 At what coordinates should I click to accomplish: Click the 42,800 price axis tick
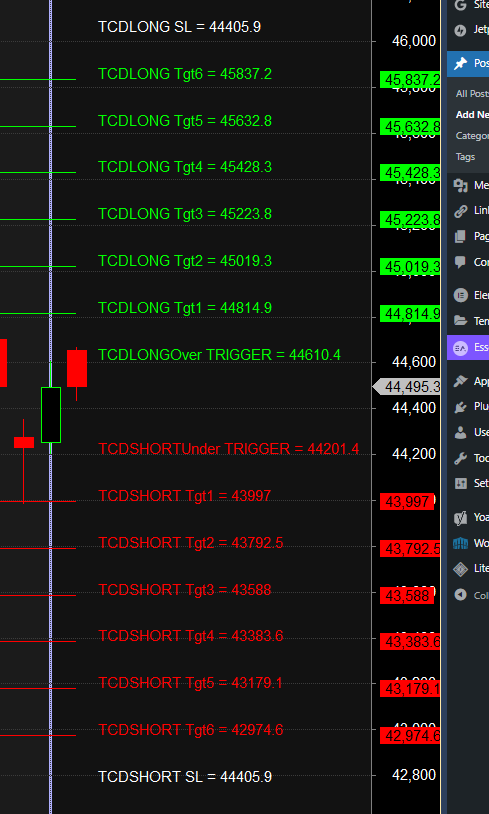(x=414, y=775)
